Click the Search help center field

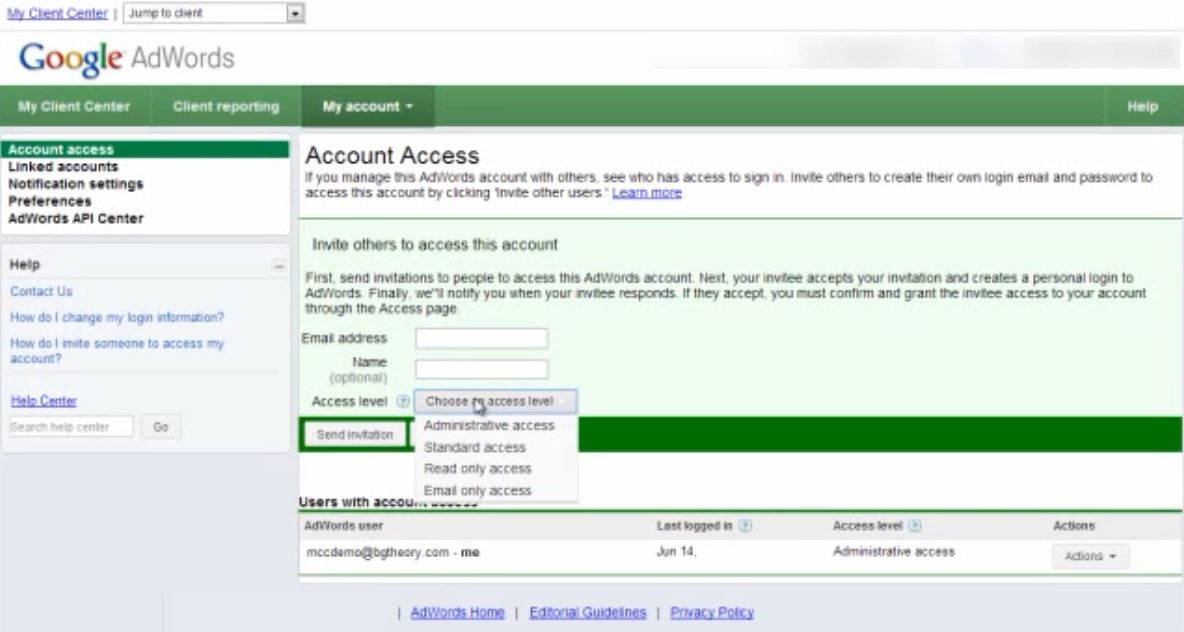(x=71, y=427)
